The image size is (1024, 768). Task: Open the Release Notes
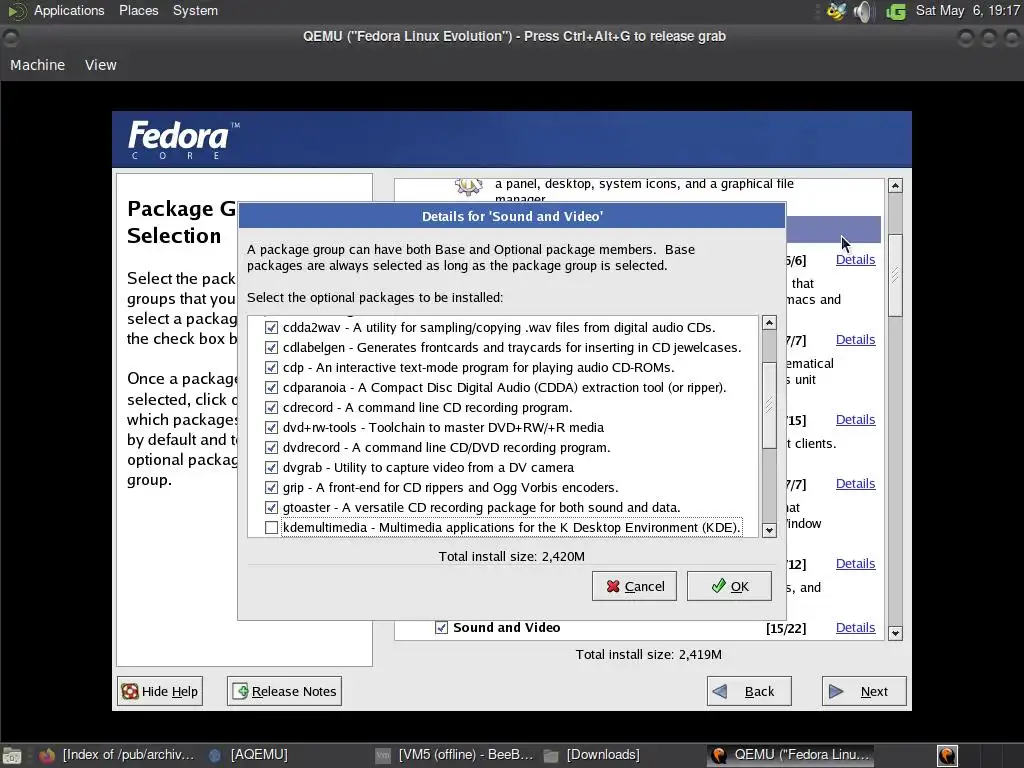coord(284,691)
